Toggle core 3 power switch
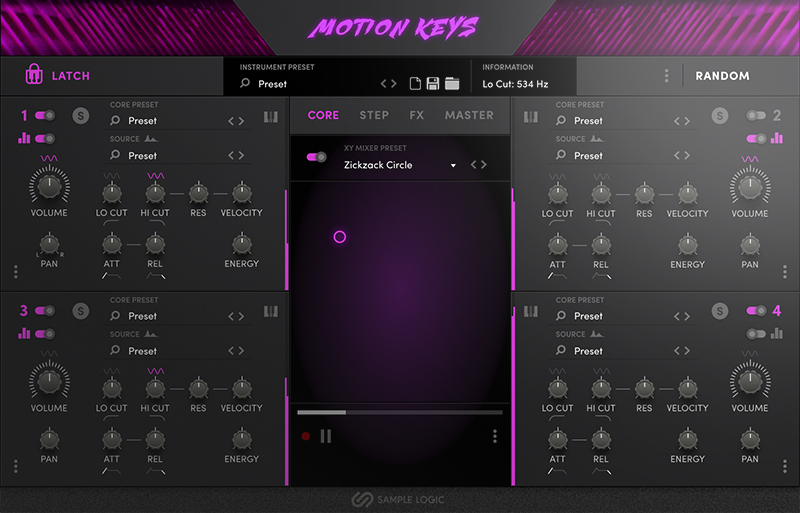The height and width of the screenshot is (513, 800). (x=45, y=310)
